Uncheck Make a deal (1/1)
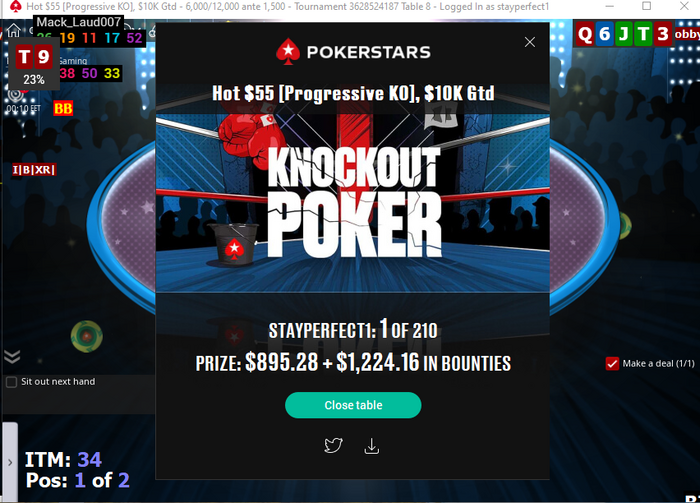The image size is (700, 503). [612, 363]
